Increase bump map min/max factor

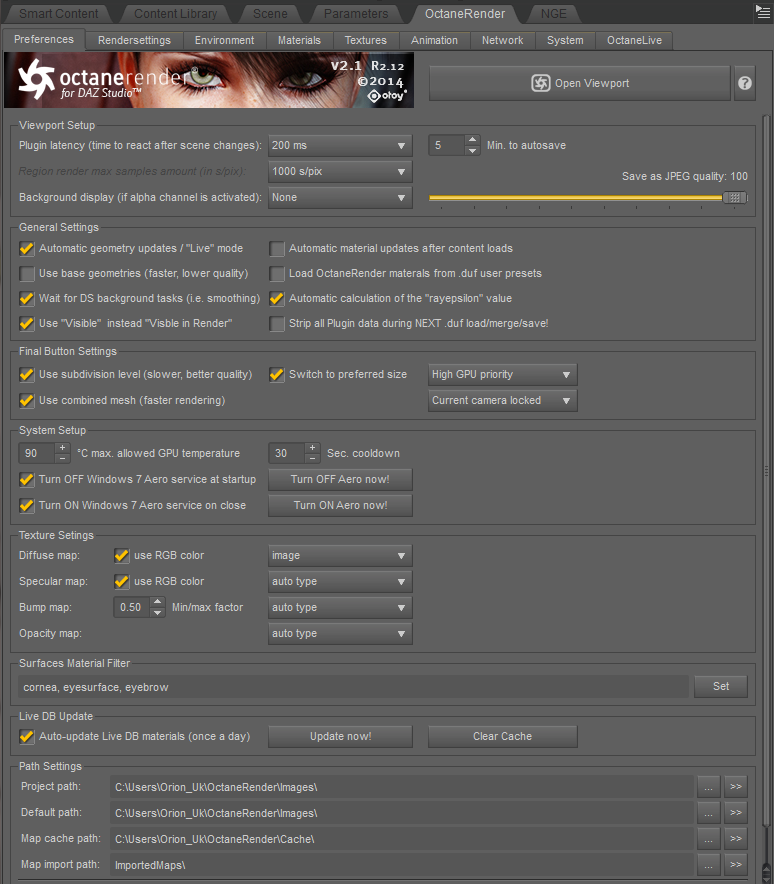(158, 602)
